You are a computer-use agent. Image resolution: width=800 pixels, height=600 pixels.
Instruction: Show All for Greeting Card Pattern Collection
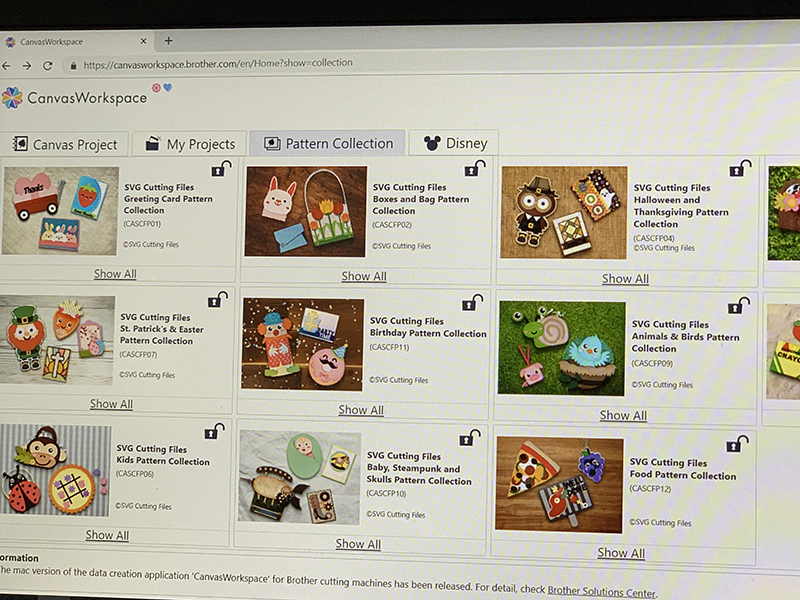click(115, 274)
